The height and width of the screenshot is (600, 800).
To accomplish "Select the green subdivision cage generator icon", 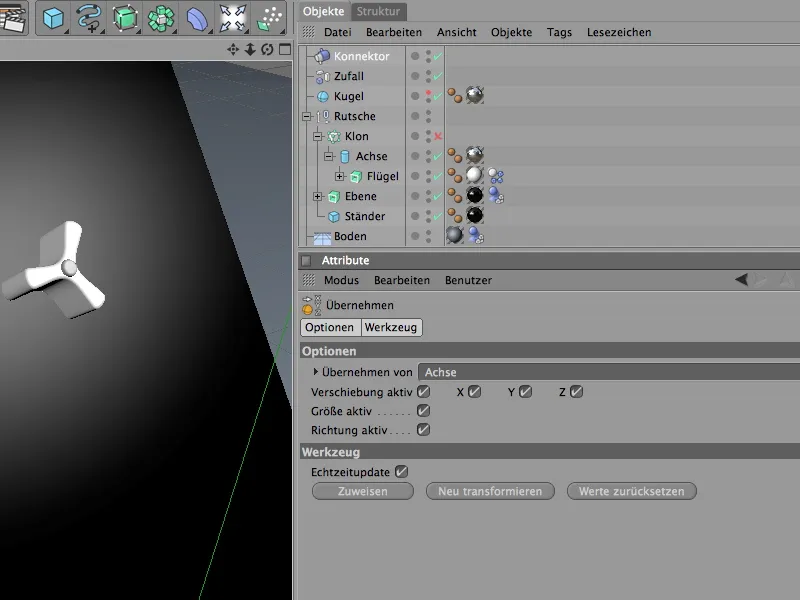I will 124,18.
